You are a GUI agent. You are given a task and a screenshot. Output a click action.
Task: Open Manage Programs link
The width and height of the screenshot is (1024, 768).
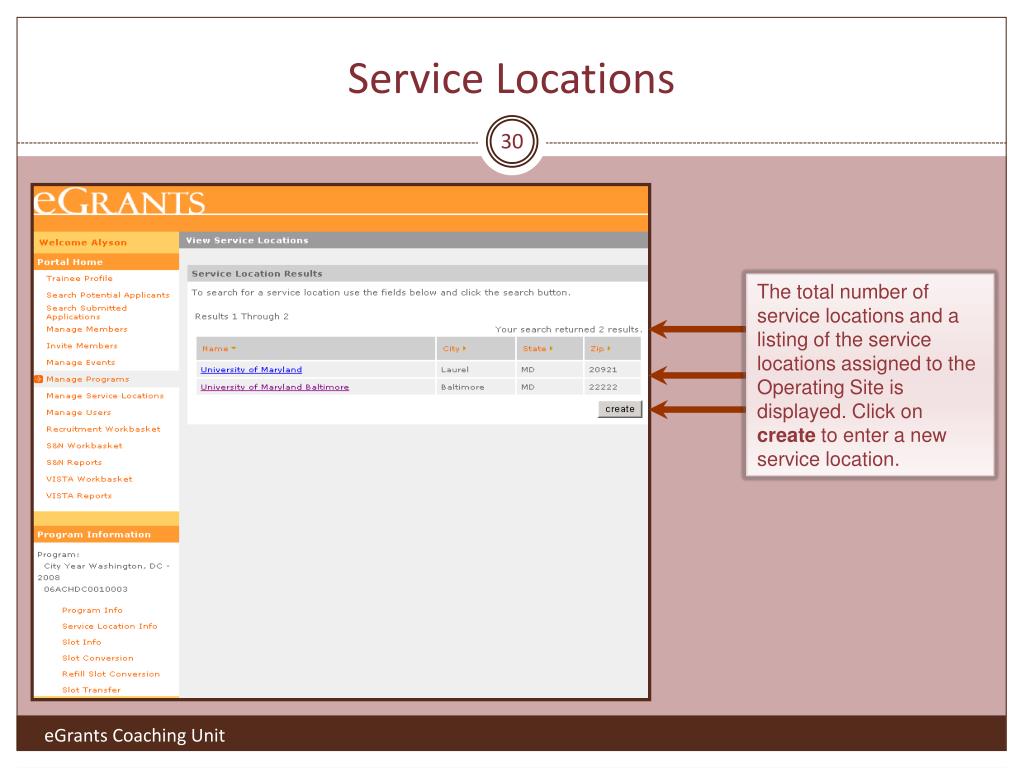(x=88, y=379)
